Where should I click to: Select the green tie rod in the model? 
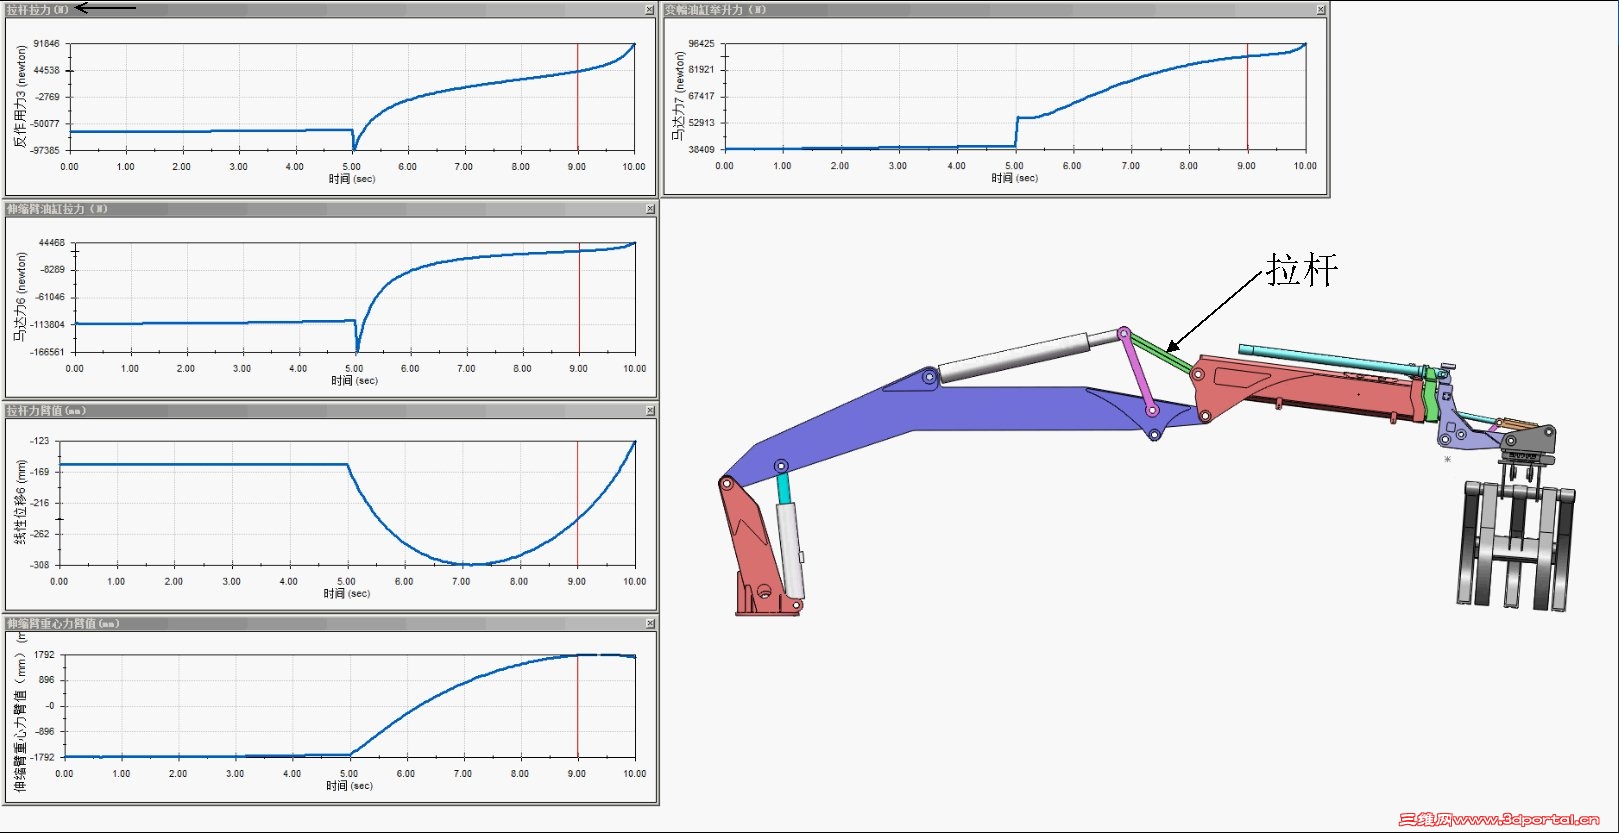pos(1162,354)
